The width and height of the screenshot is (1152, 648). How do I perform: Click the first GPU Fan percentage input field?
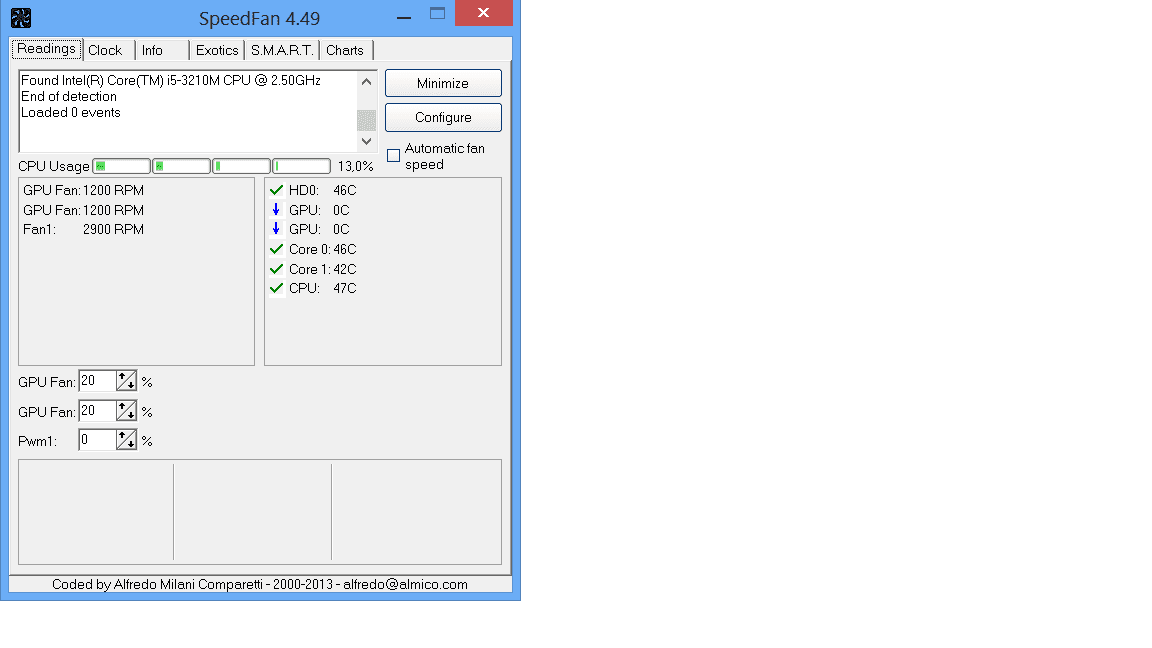(x=98, y=381)
